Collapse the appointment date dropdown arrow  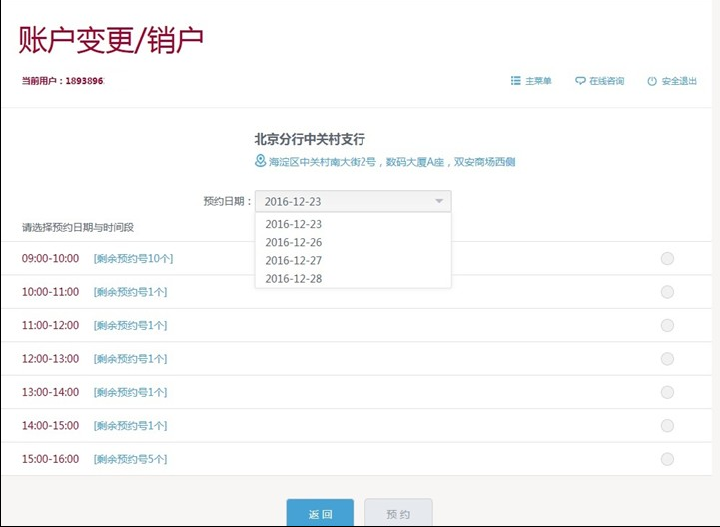(438, 201)
